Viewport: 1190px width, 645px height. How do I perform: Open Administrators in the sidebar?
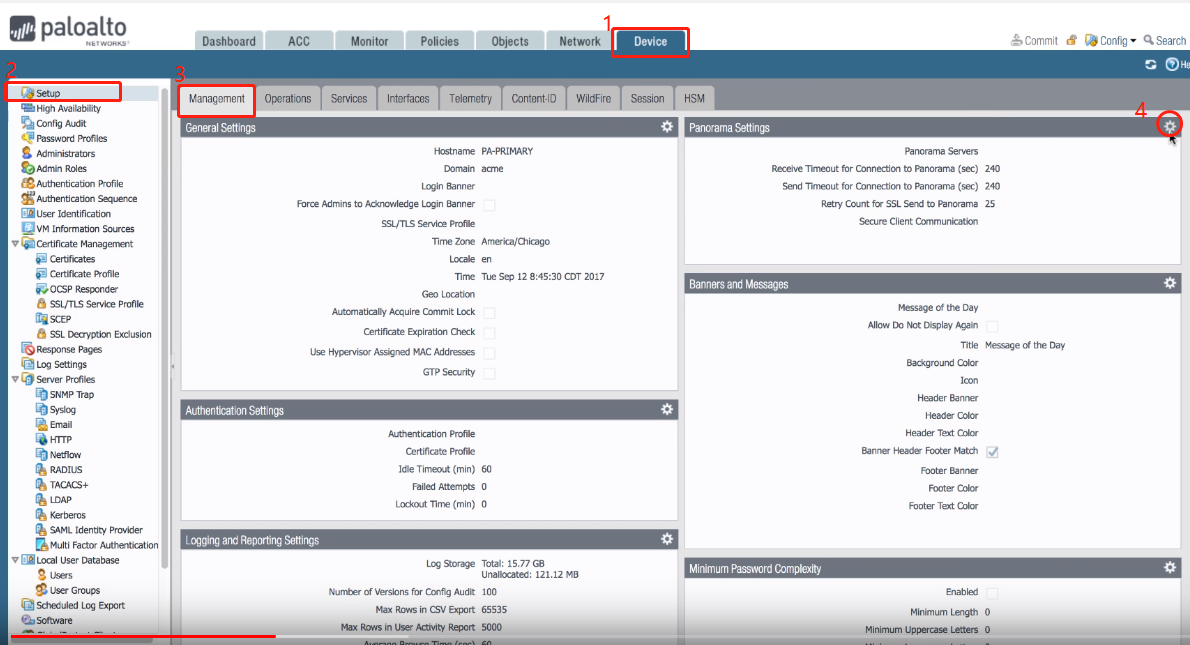coord(65,154)
